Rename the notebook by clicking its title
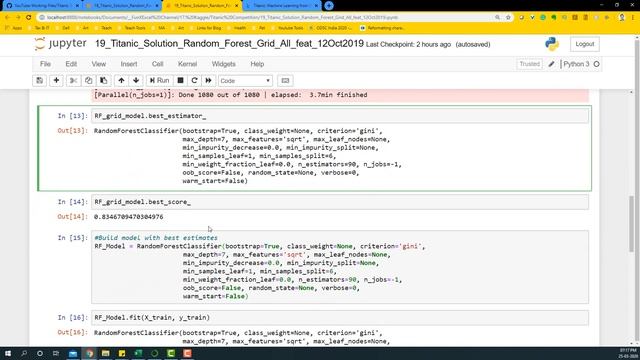The height and width of the screenshot is (360, 640). point(229,44)
